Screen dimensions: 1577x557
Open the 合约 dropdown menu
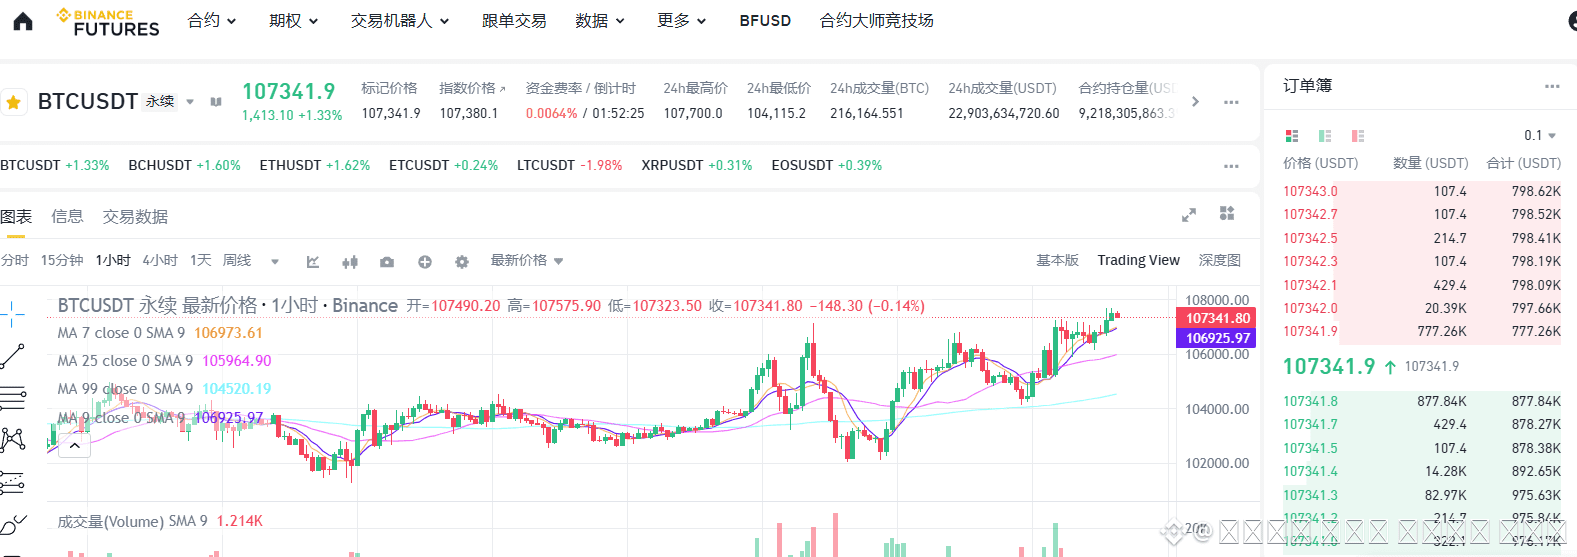tap(212, 21)
